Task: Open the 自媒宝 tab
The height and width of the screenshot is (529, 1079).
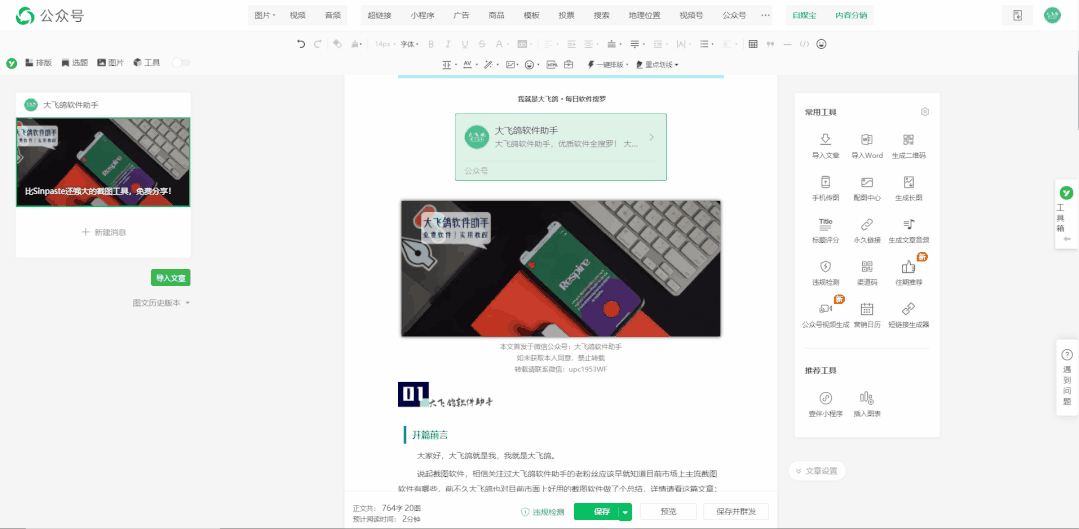Action: 804,15
